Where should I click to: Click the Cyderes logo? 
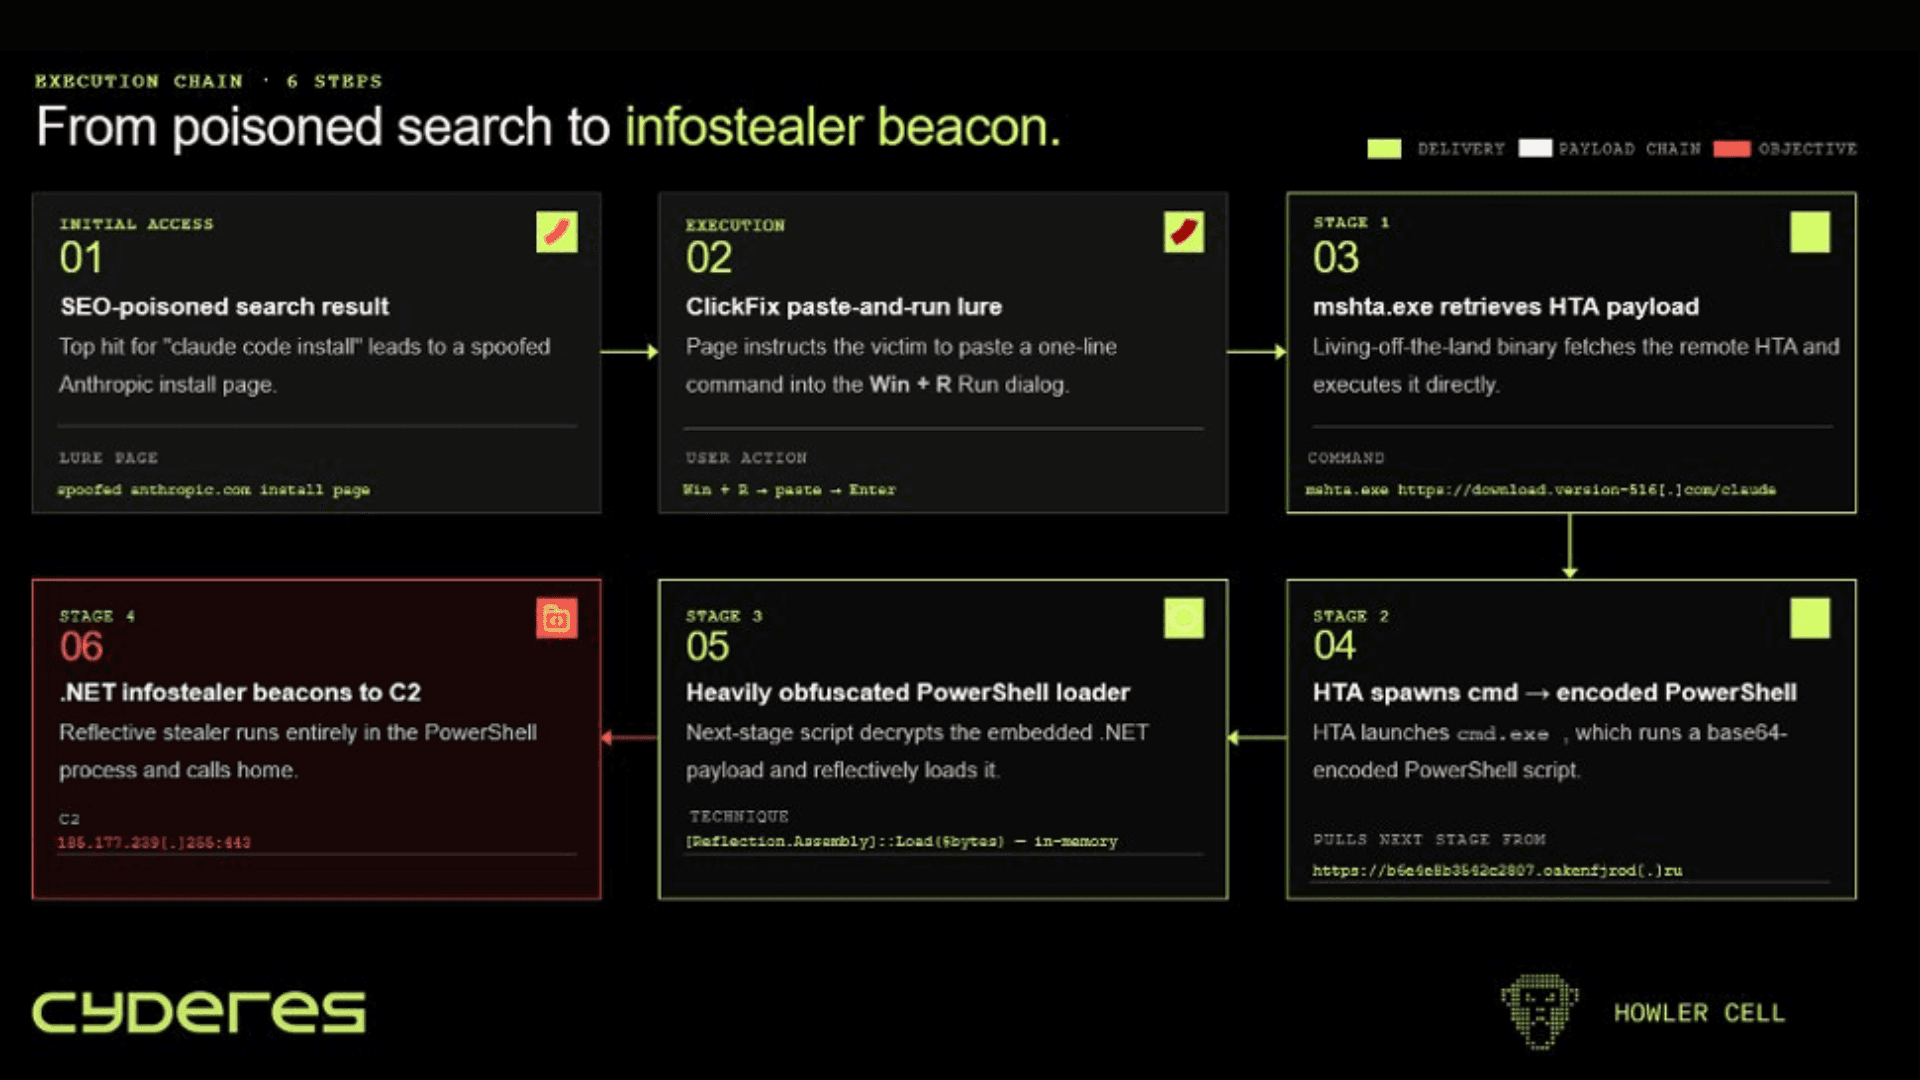coord(199,1011)
